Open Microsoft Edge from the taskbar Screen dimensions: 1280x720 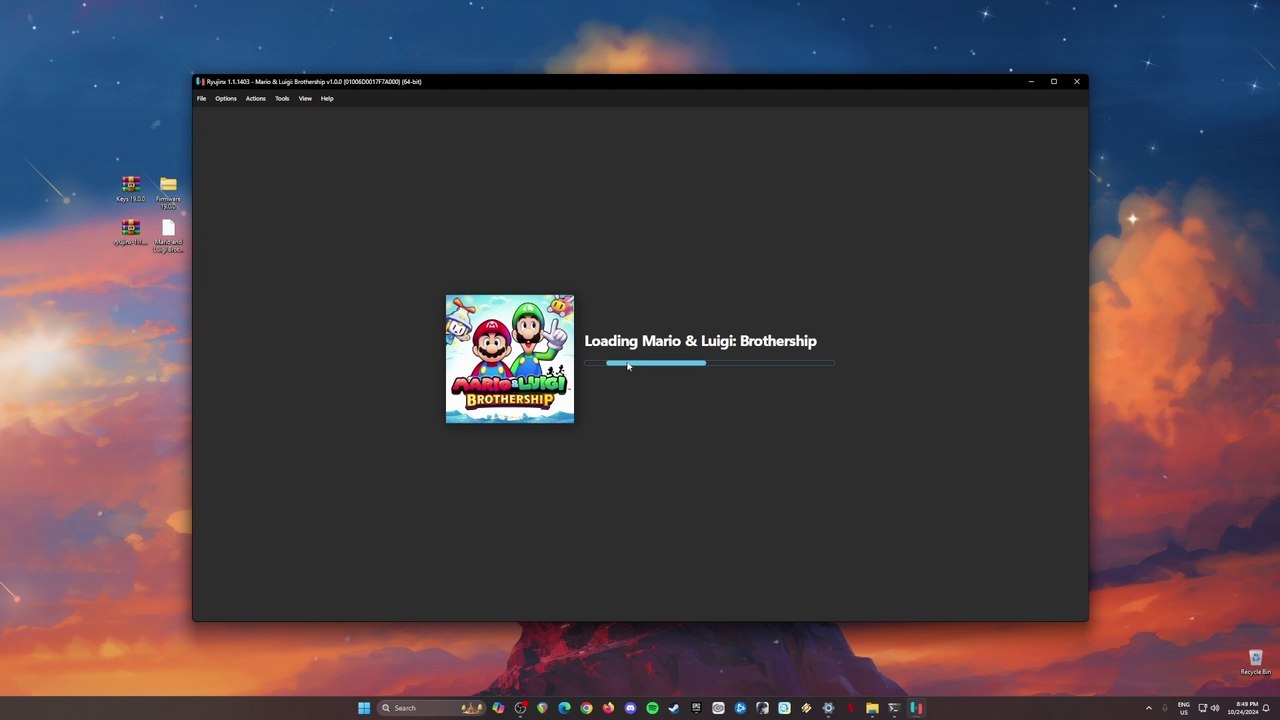click(x=564, y=708)
